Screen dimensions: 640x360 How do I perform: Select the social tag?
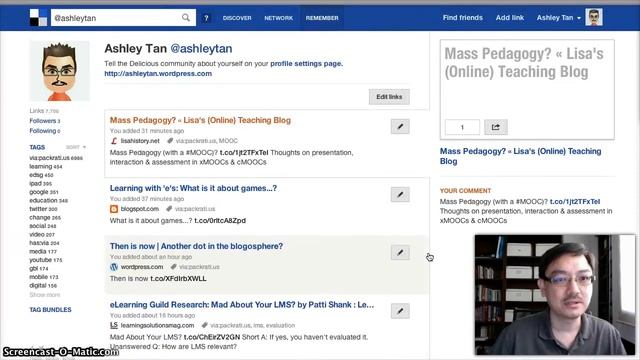[x=42, y=226]
